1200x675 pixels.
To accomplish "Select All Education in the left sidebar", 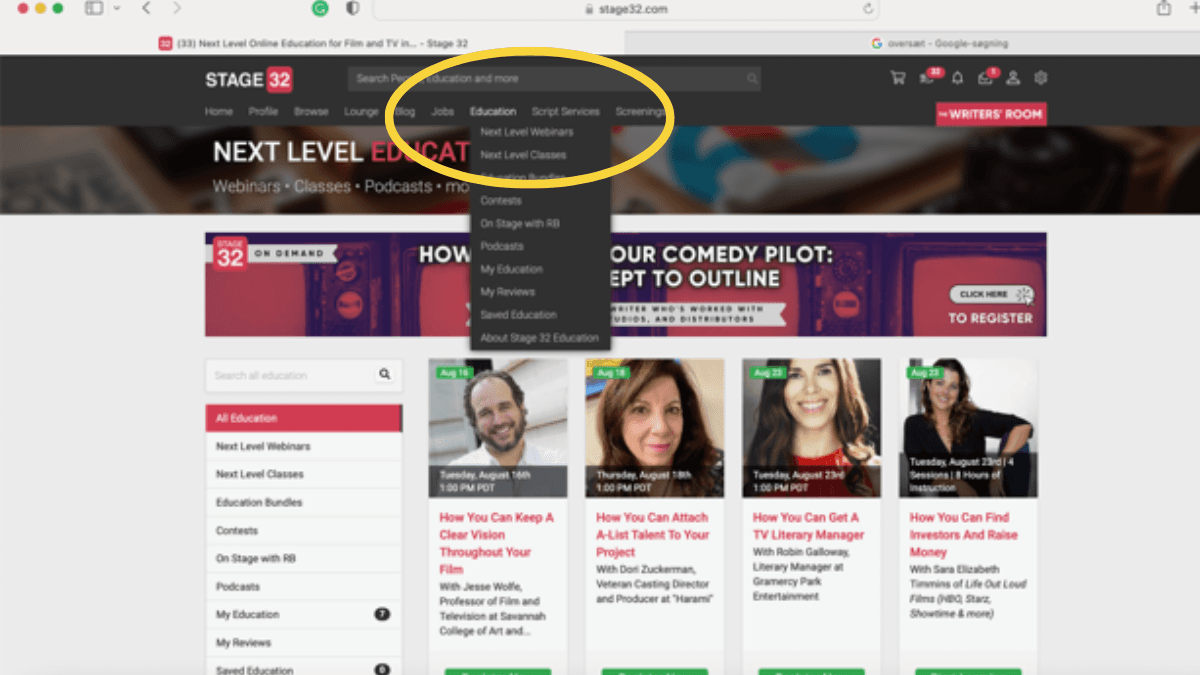I will (x=304, y=418).
